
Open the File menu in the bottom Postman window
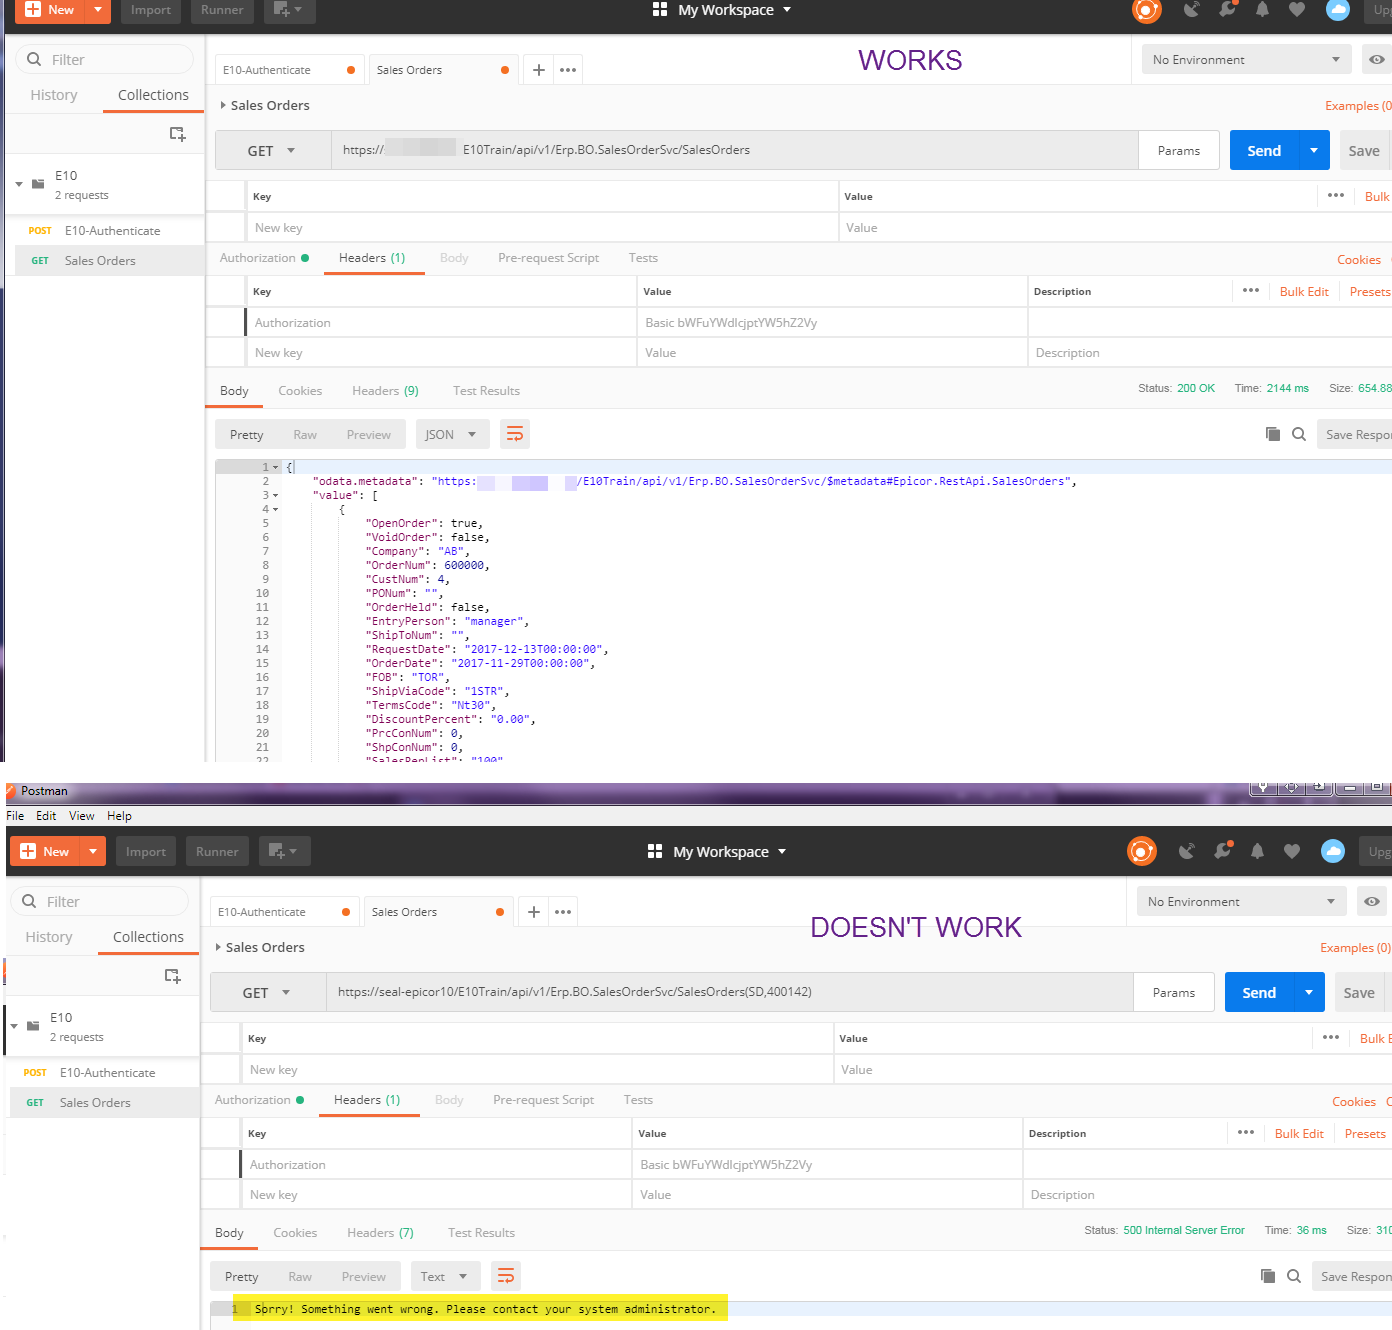(x=15, y=816)
